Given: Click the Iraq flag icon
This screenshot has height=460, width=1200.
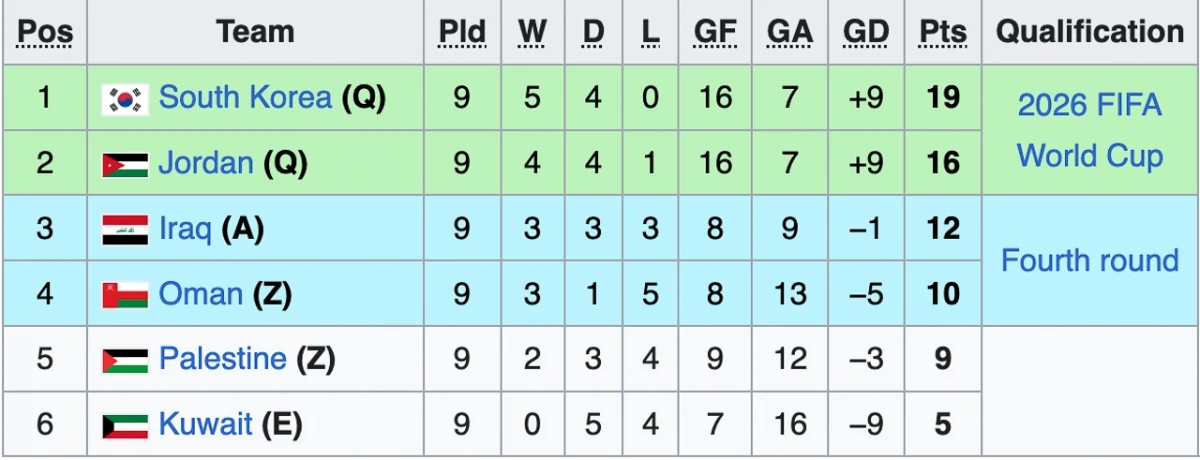Looking at the screenshot, I should click(x=125, y=230).
